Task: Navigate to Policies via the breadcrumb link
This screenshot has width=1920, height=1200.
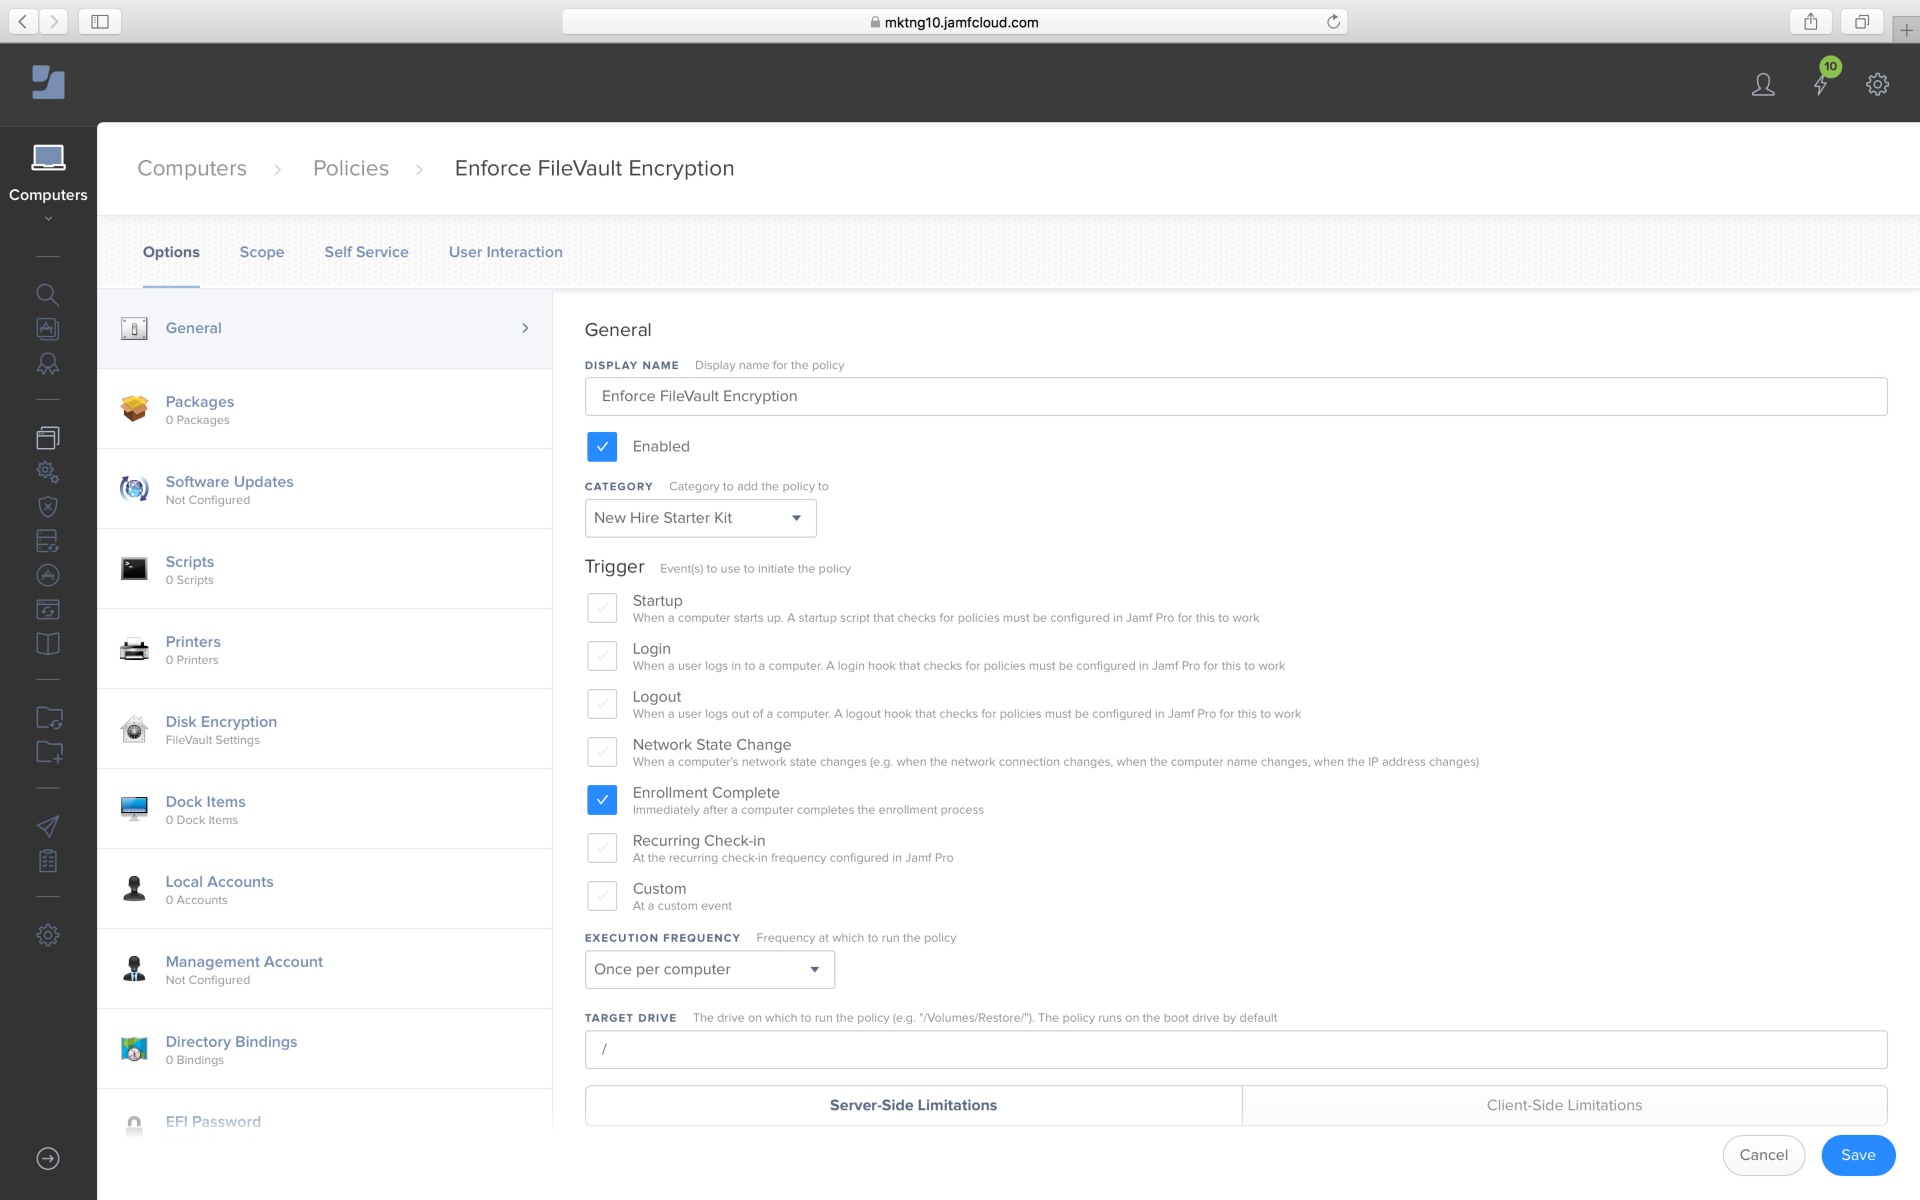Action: 350,168
